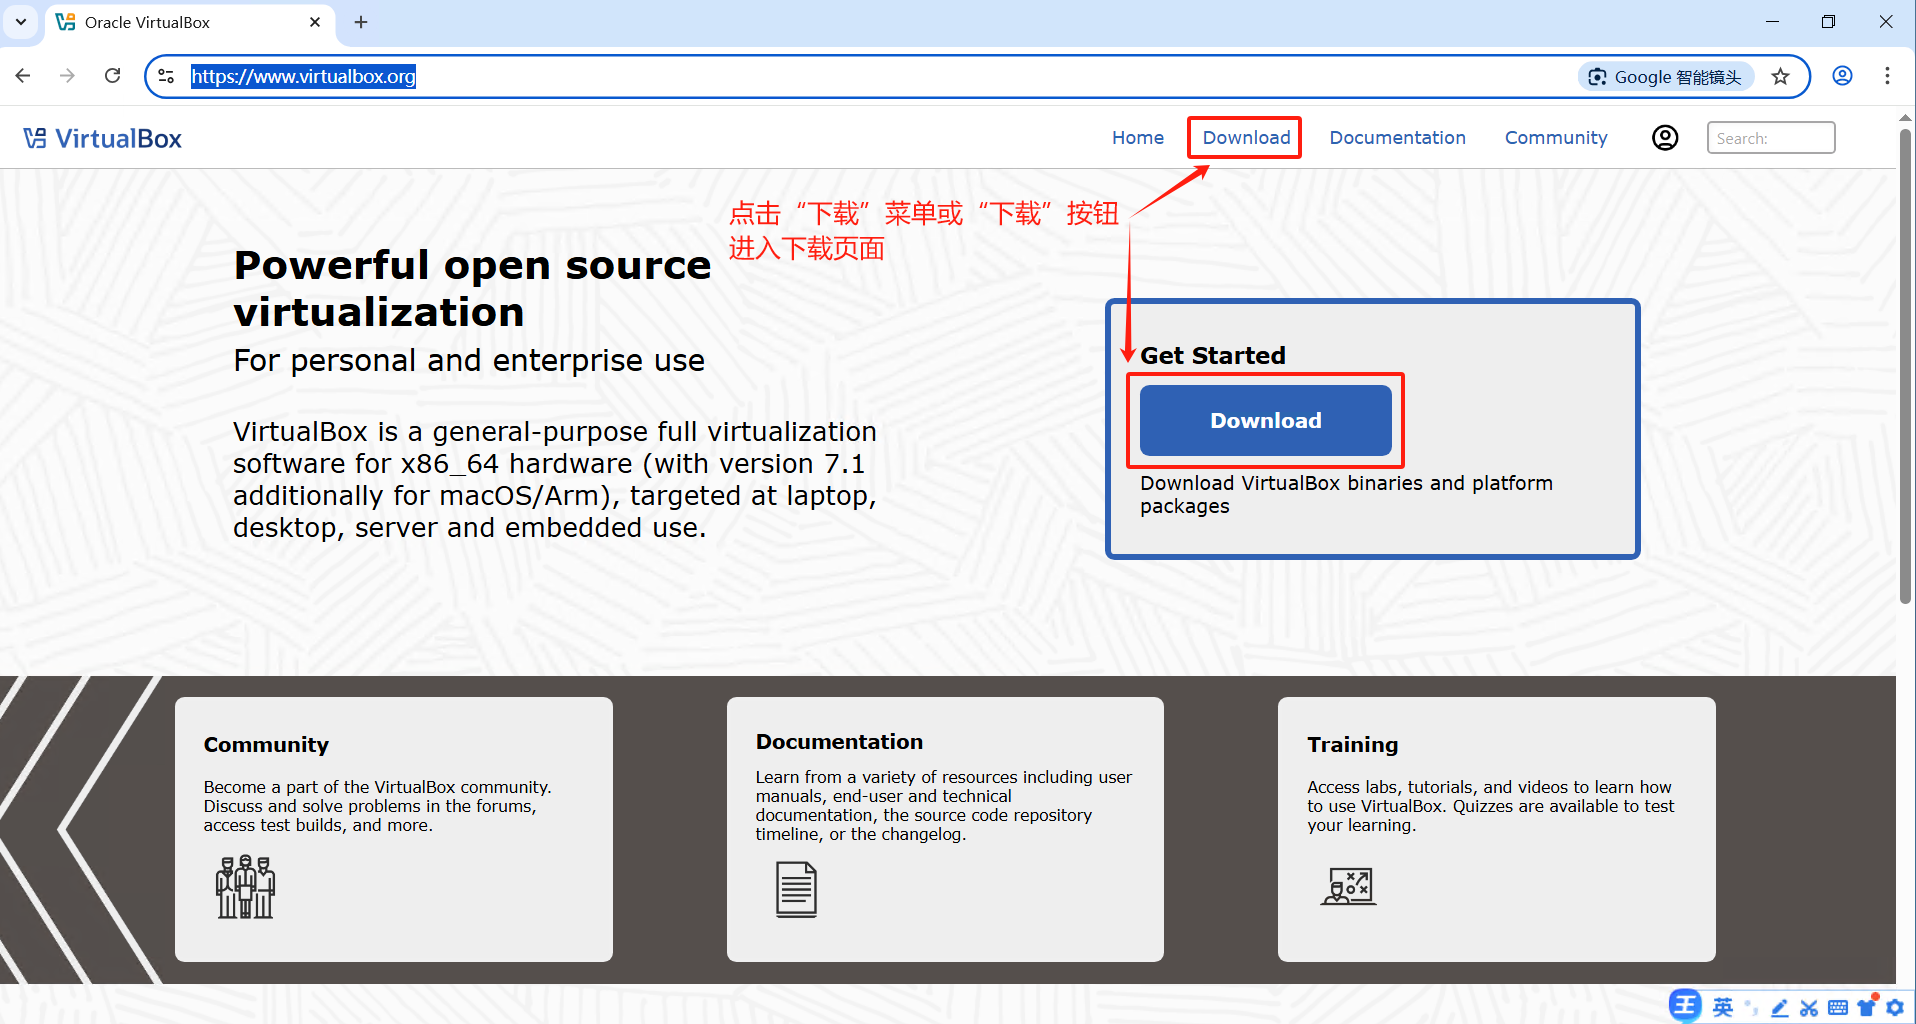The height and width of the screenshot is (1024, 1916).
Task: Click the 'Get Started' heading text
Action: (1213, 356)
